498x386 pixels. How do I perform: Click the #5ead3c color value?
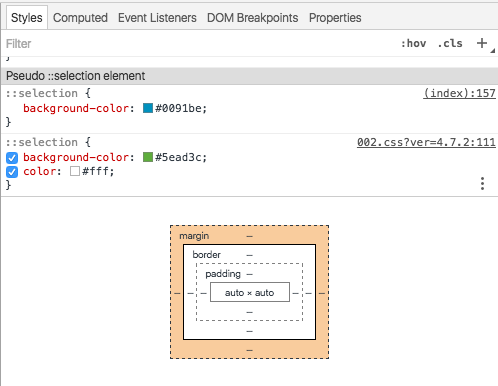point(178,157)
